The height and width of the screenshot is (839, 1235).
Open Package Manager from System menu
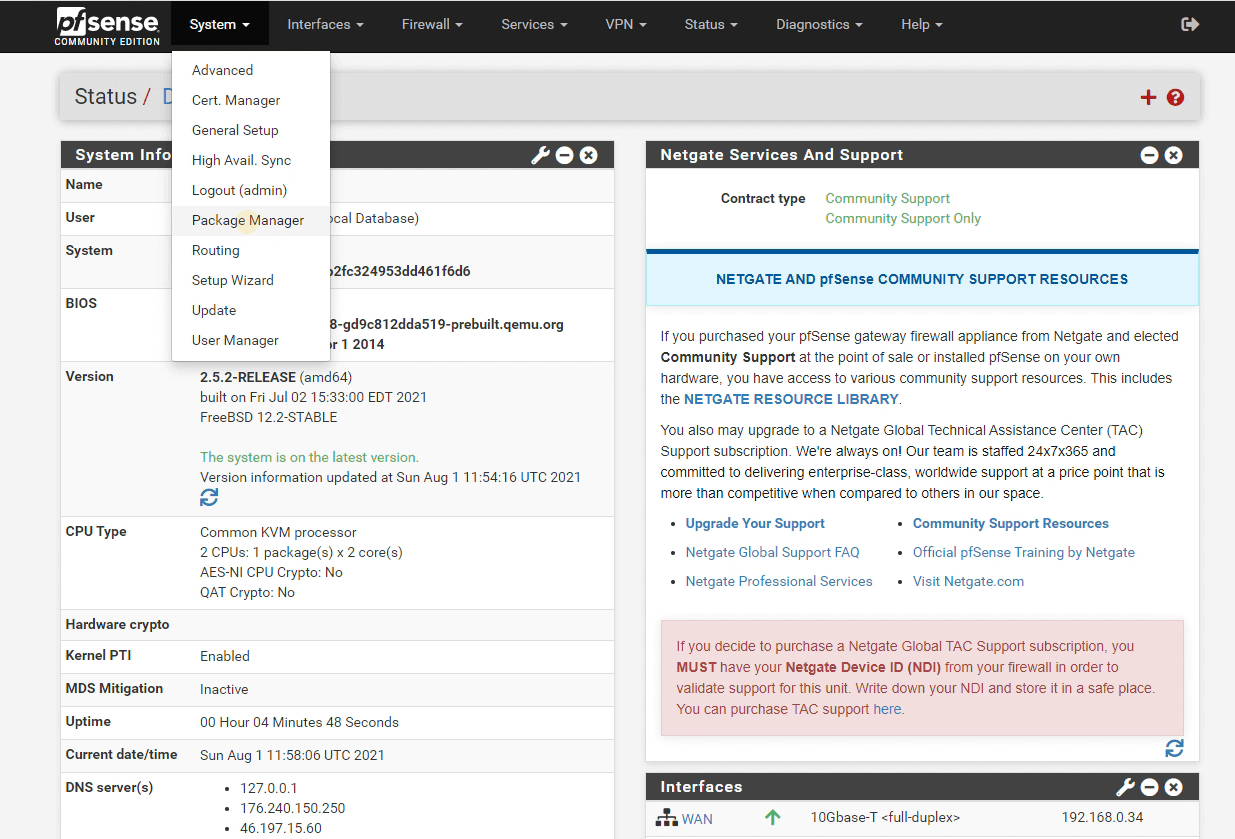click(251, 220)
